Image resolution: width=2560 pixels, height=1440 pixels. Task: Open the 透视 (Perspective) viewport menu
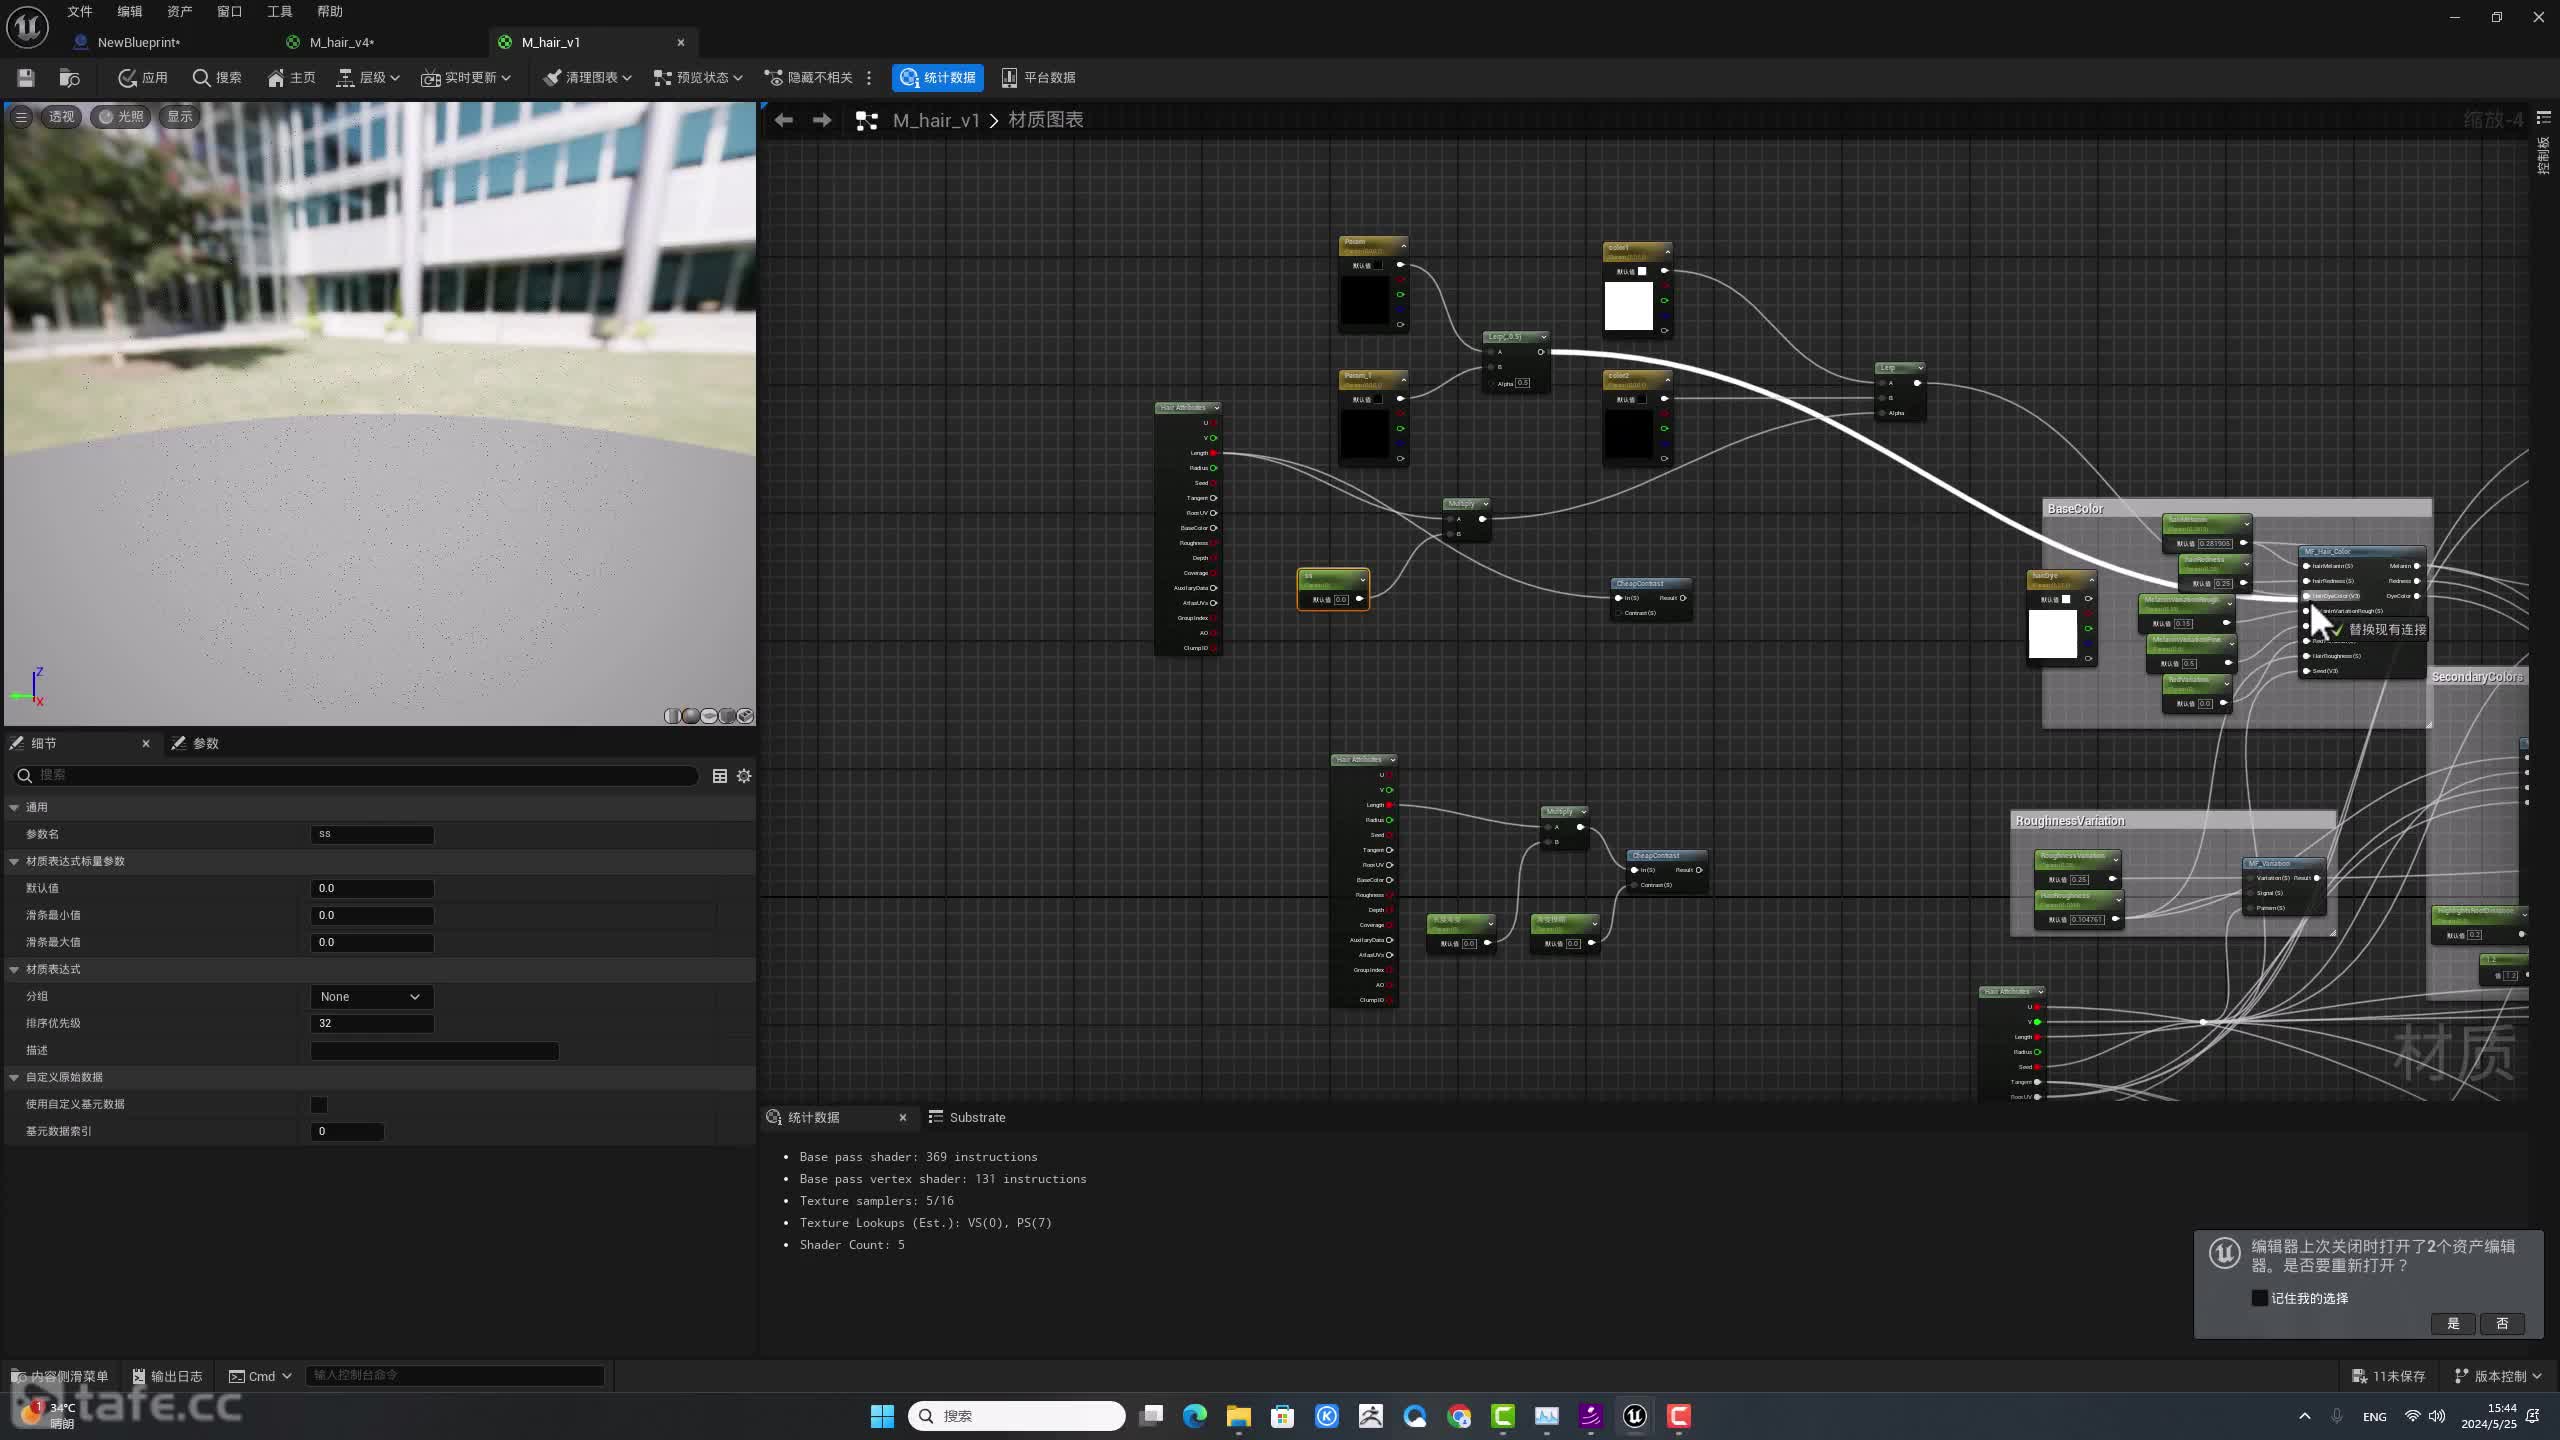click(x=61, y=116)
